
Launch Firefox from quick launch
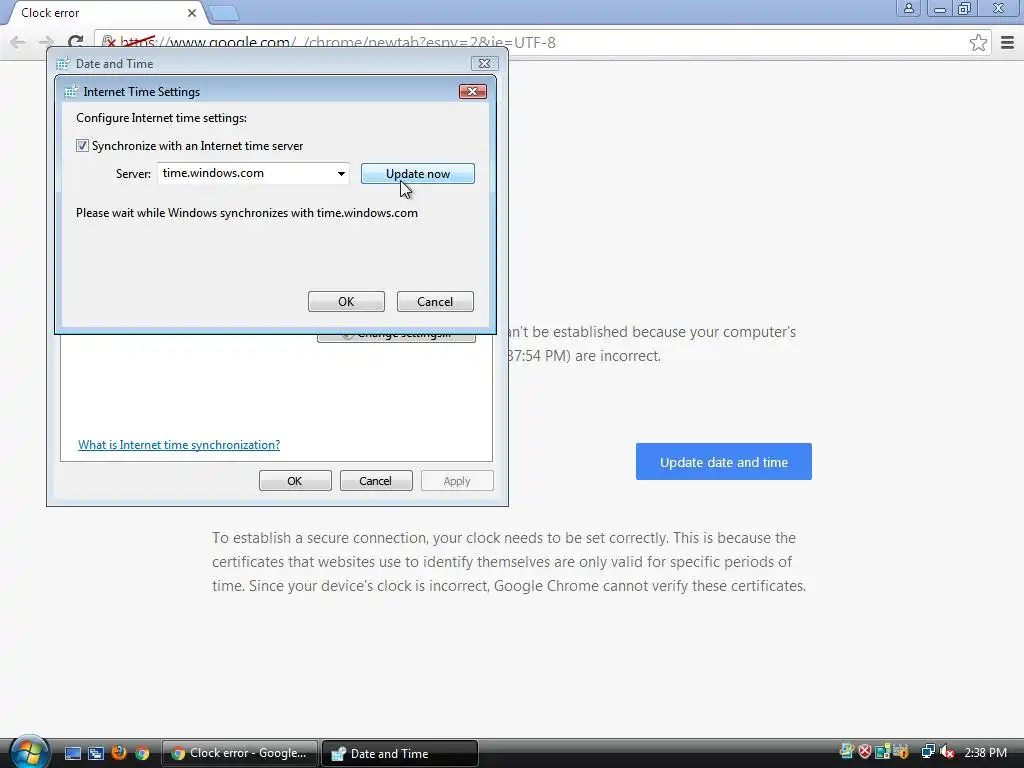coord(119,752)
